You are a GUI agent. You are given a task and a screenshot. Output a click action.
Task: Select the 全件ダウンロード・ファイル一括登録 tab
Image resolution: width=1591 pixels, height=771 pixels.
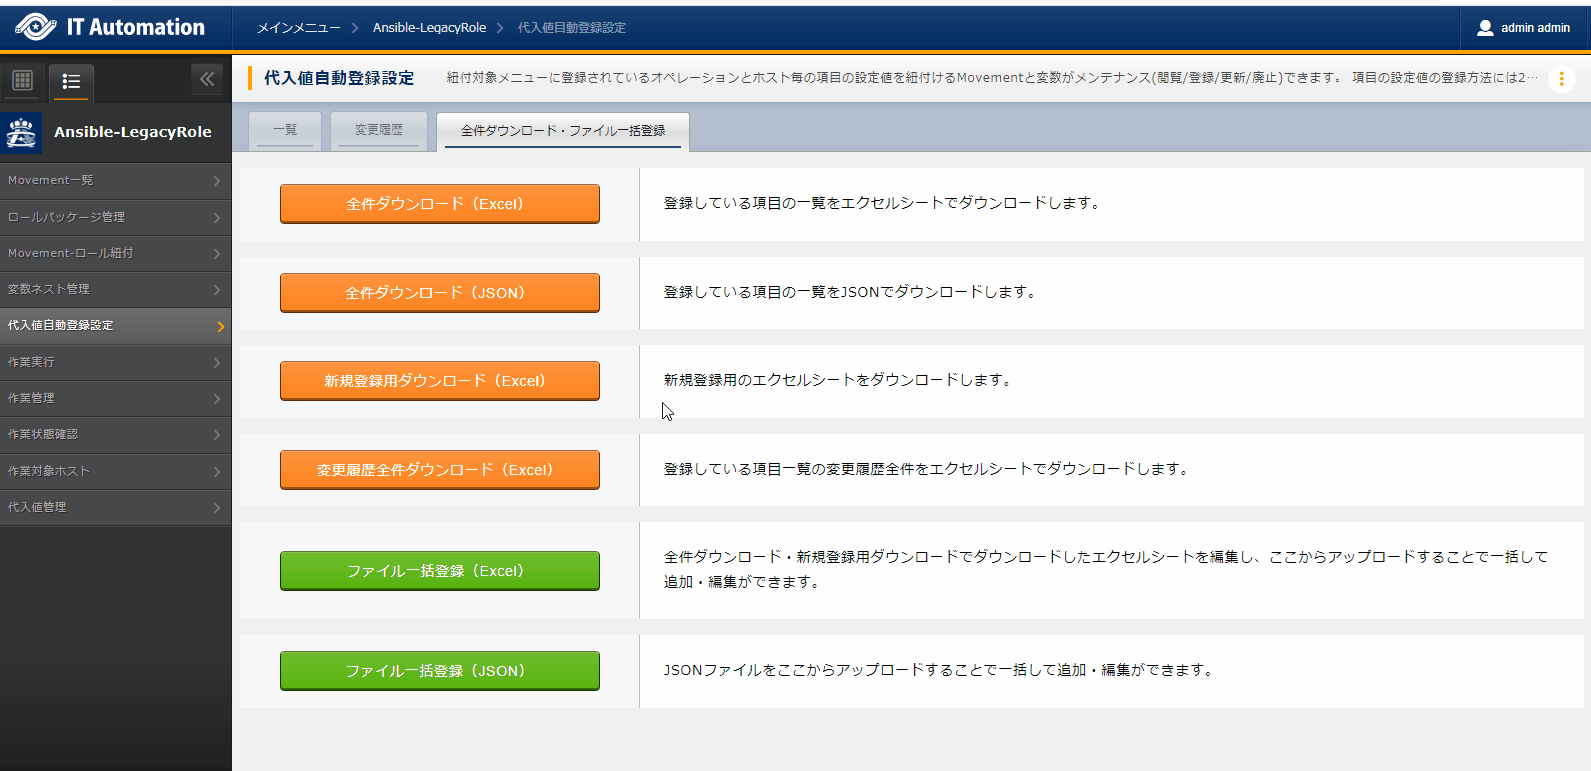pyautogui.click(x=563, y=131)
